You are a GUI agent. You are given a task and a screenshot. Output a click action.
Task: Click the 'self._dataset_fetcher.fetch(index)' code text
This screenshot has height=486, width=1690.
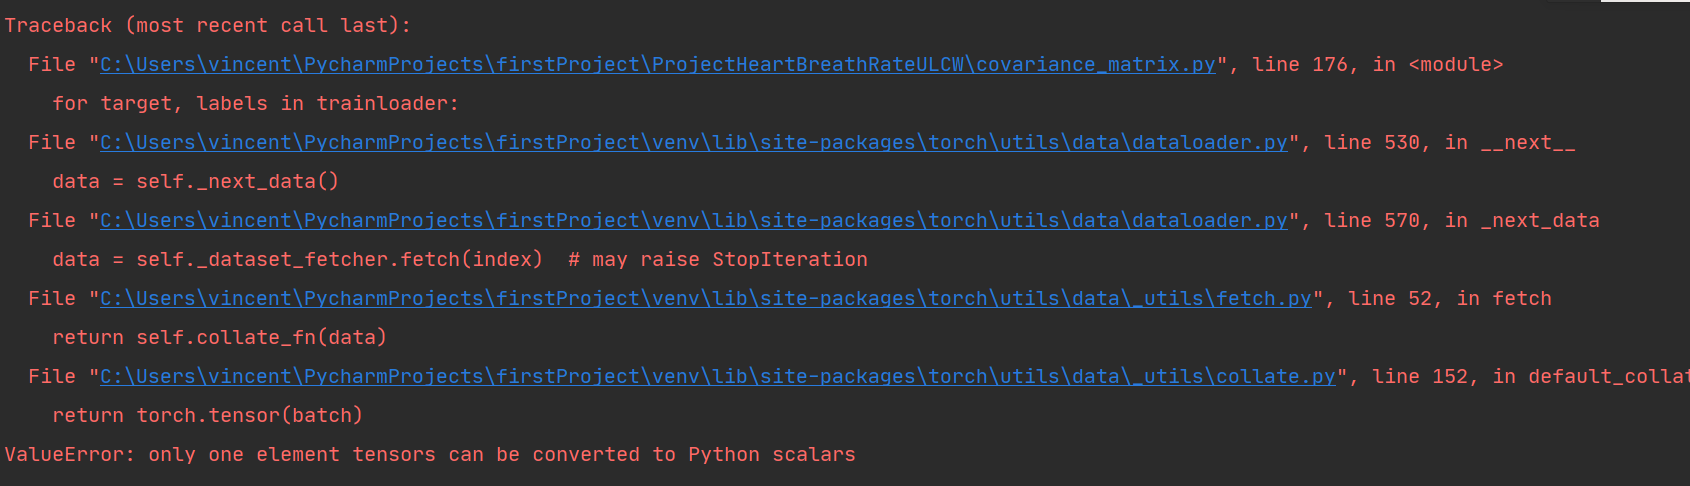(x=339, y=260)
